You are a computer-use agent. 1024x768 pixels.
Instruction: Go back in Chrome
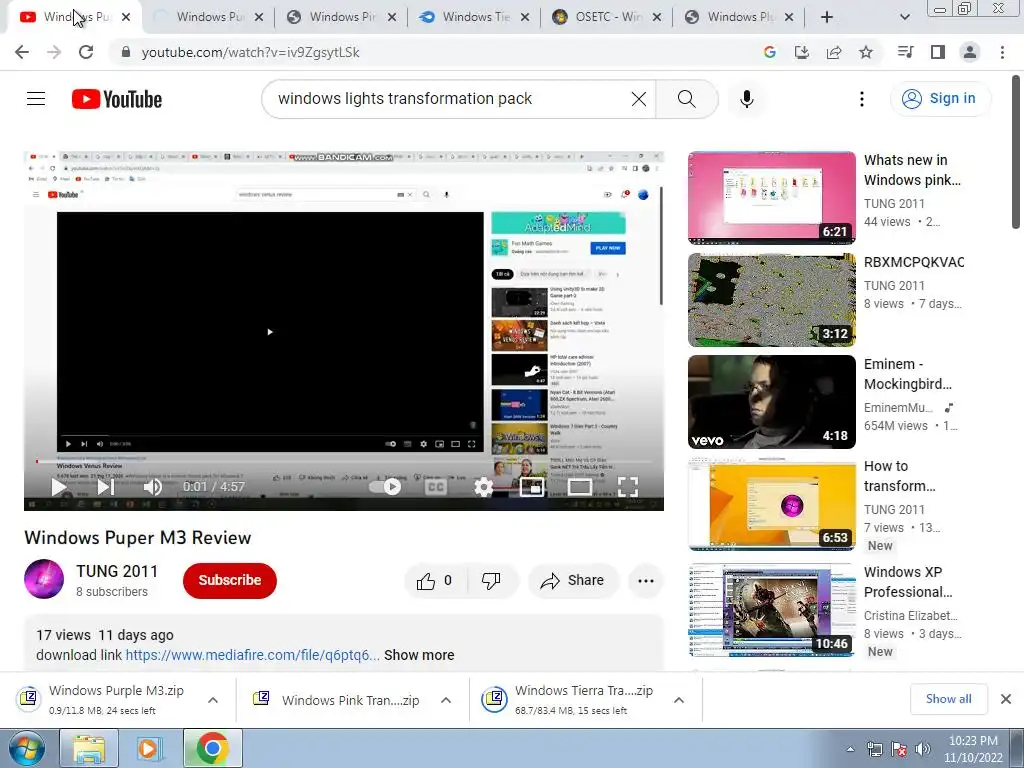[x=22, y=52]
